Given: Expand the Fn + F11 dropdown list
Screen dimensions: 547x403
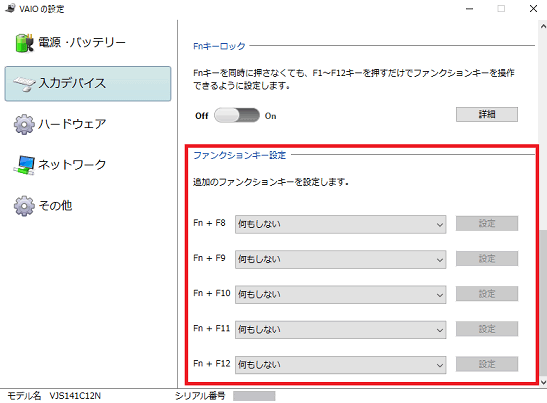Looking at the screenshot, I should pos(340,330).
